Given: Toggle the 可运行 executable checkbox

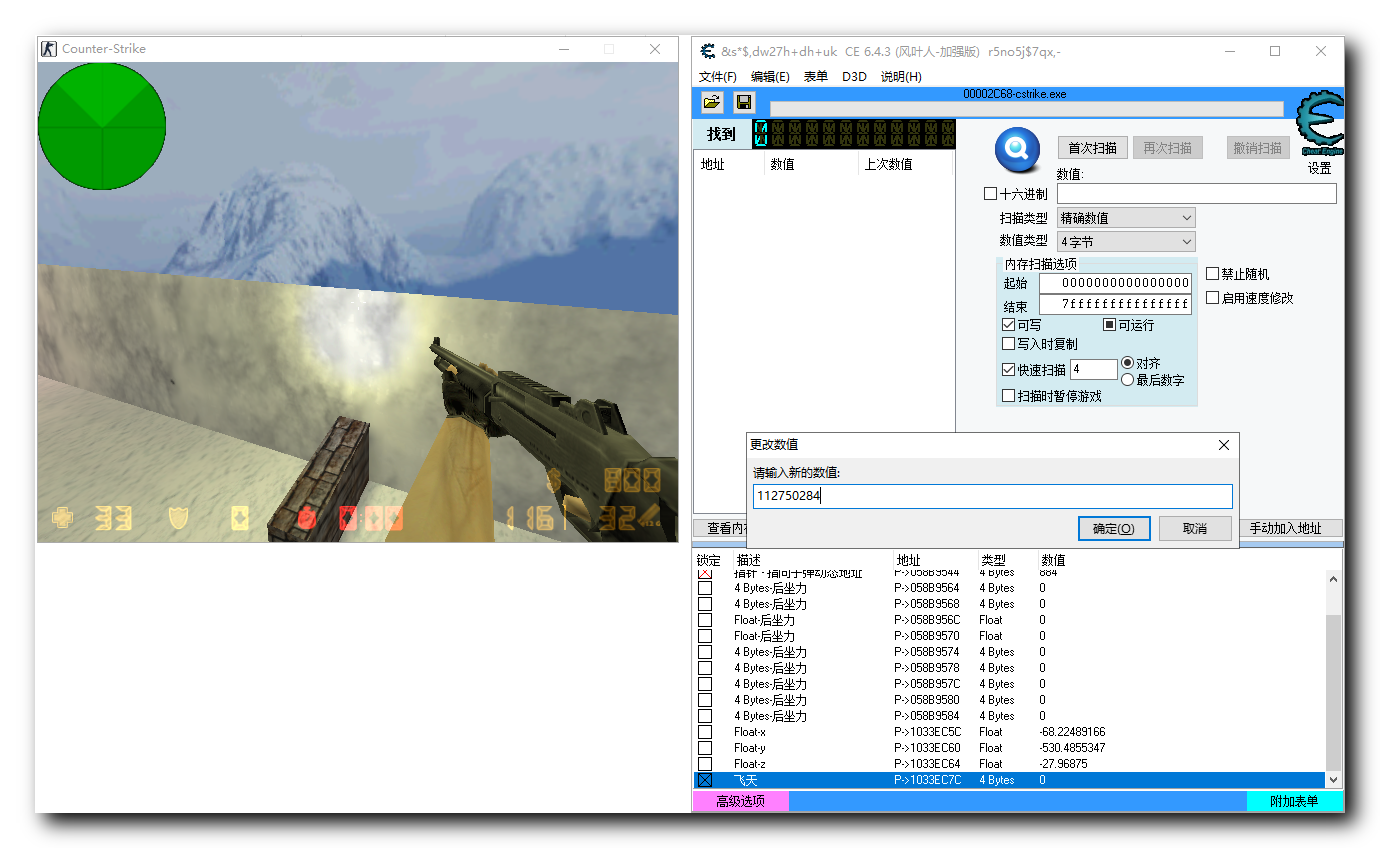Looking at the screenshot, I should [x=1110, y=325].
